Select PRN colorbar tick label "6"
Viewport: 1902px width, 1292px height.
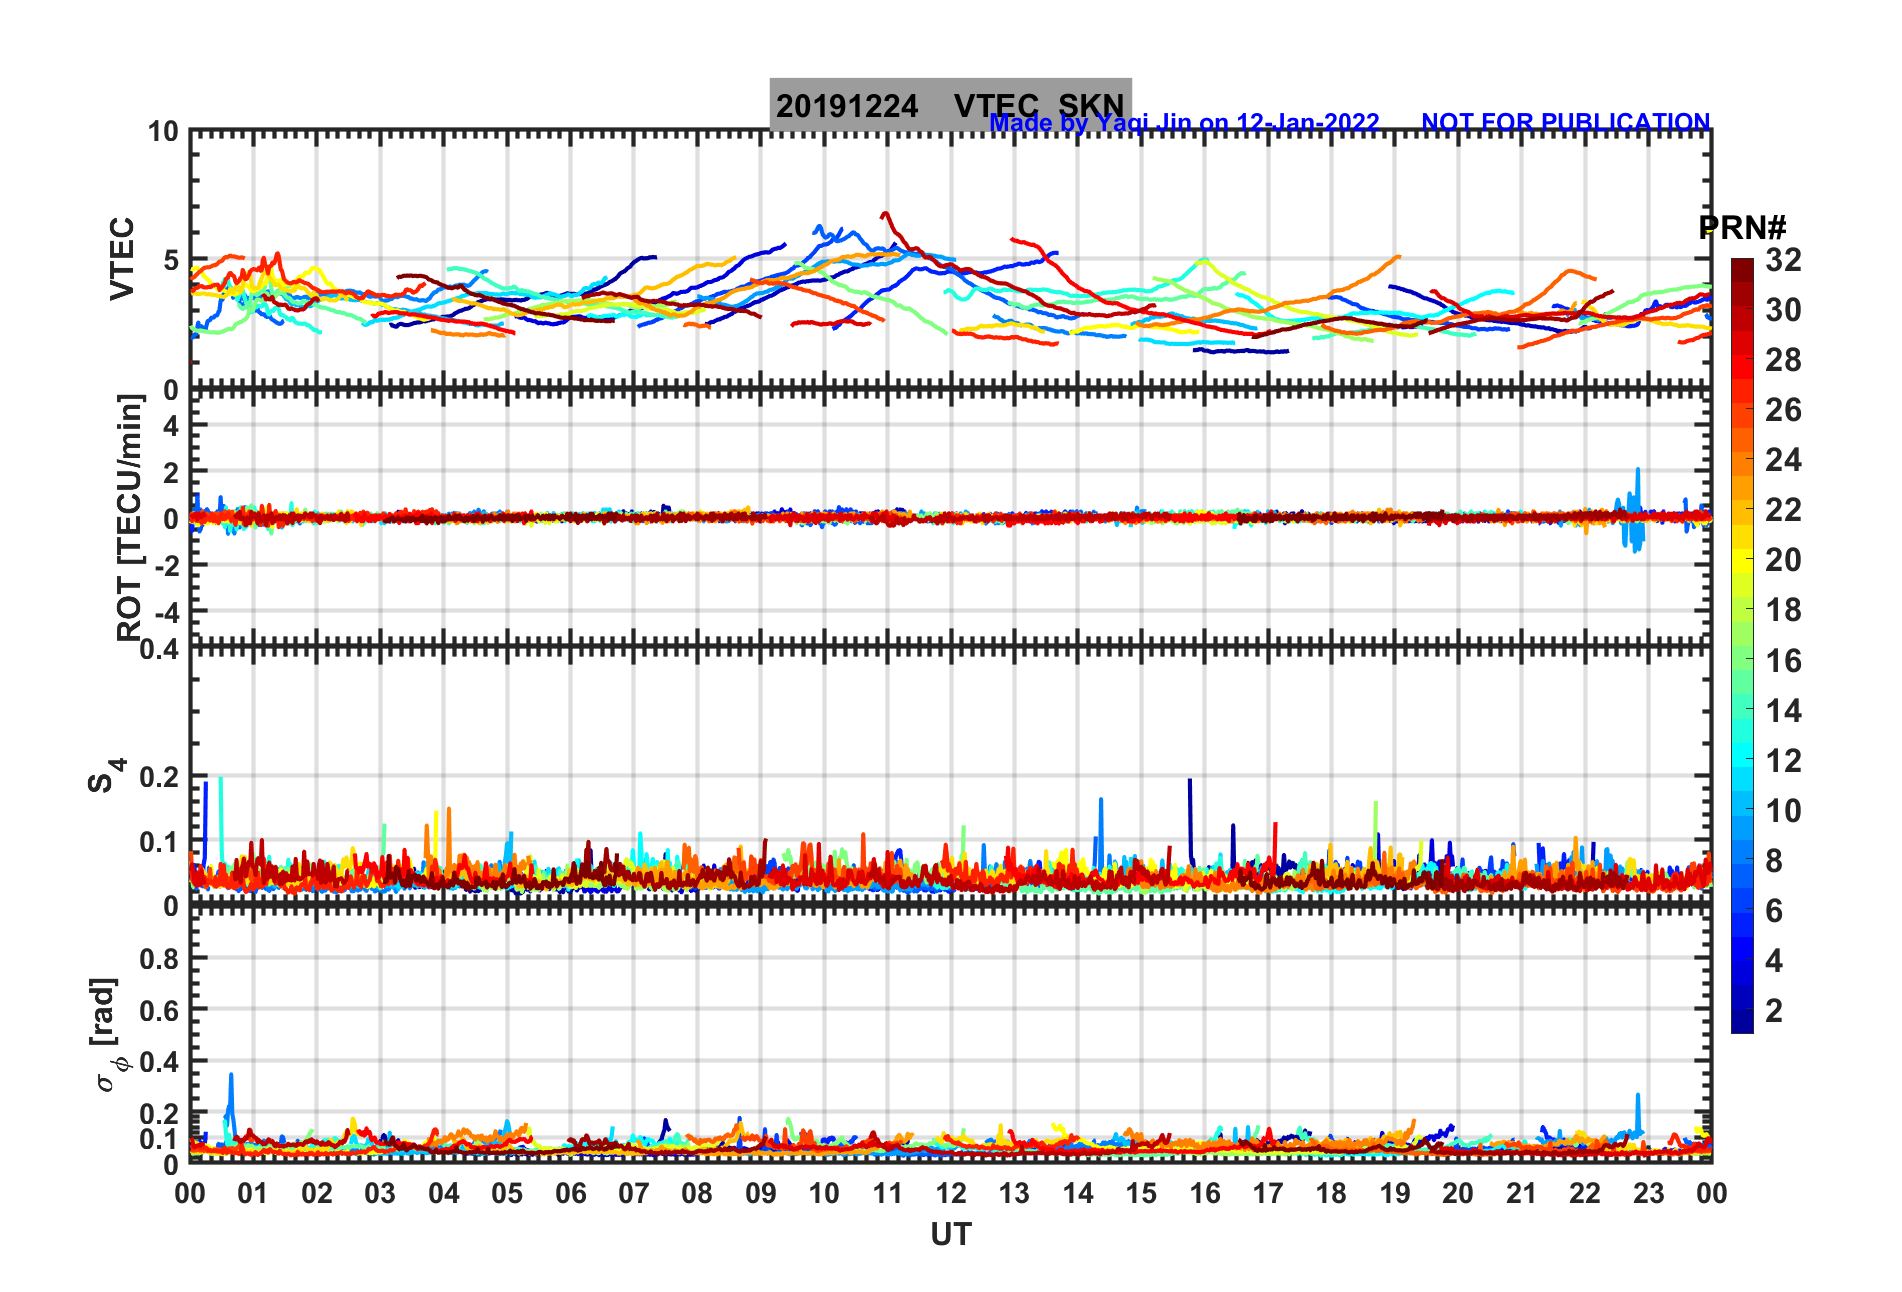[x=1774, y=911]
